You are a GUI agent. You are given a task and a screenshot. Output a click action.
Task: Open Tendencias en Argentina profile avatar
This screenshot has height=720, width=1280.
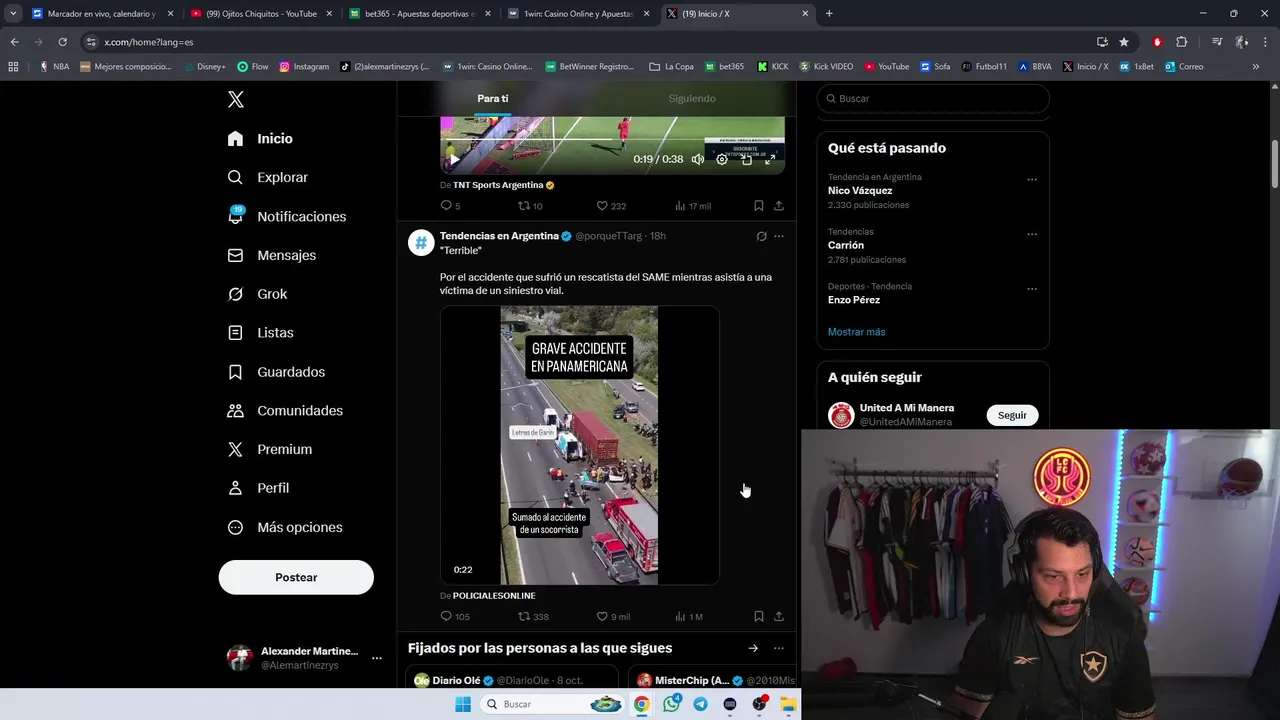pos(421,243)
